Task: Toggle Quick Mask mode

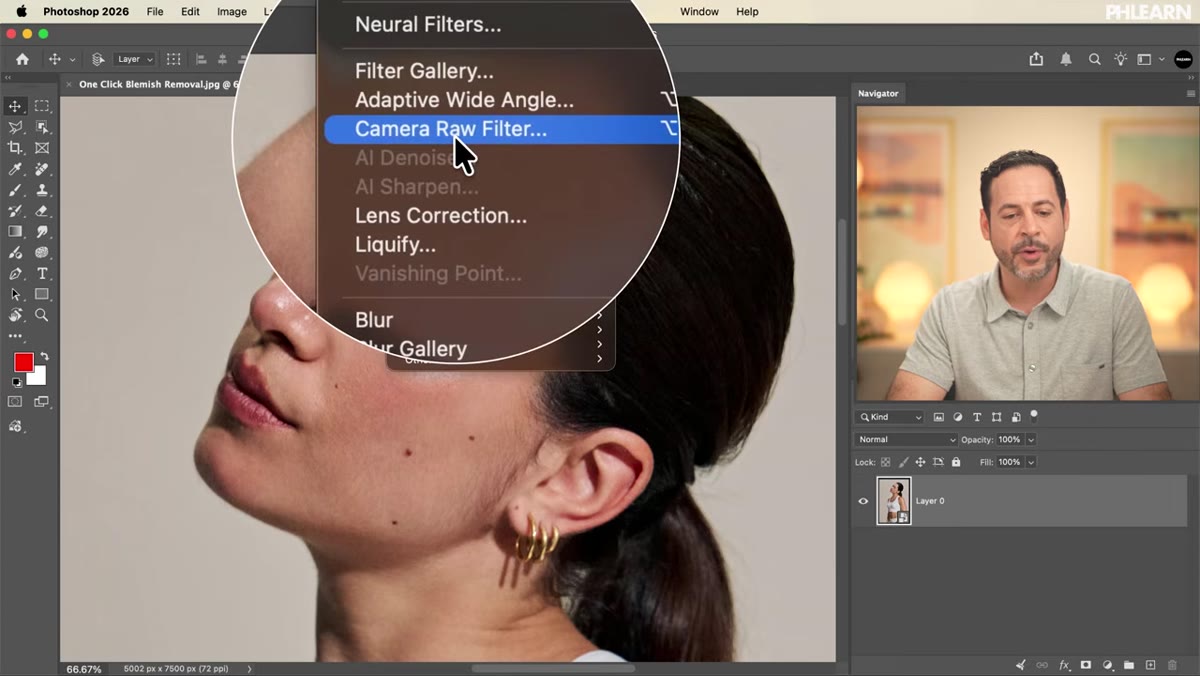Action: (x=15, y=401)
